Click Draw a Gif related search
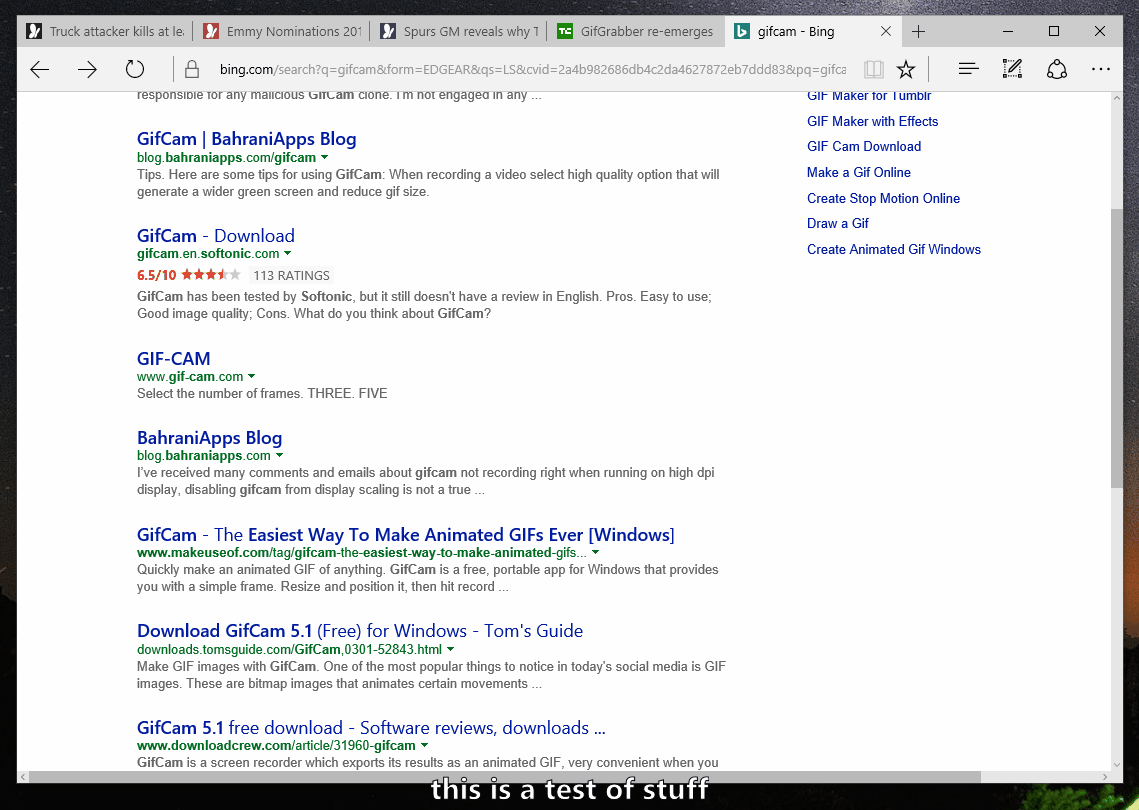The image size is (1139, 810). tap(838, 223)
